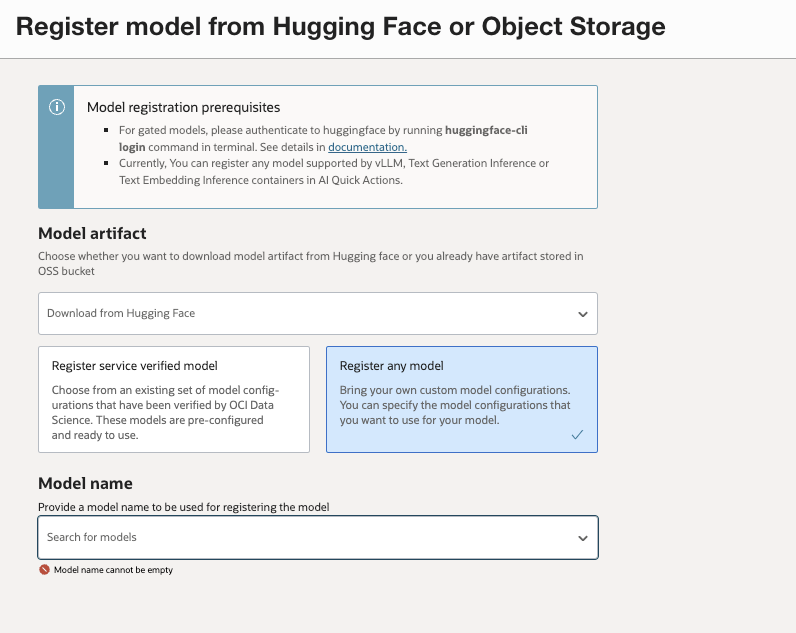Click the Model artifact section heading
This screenshot has width=796, height=633.
[x=92, y=234]
